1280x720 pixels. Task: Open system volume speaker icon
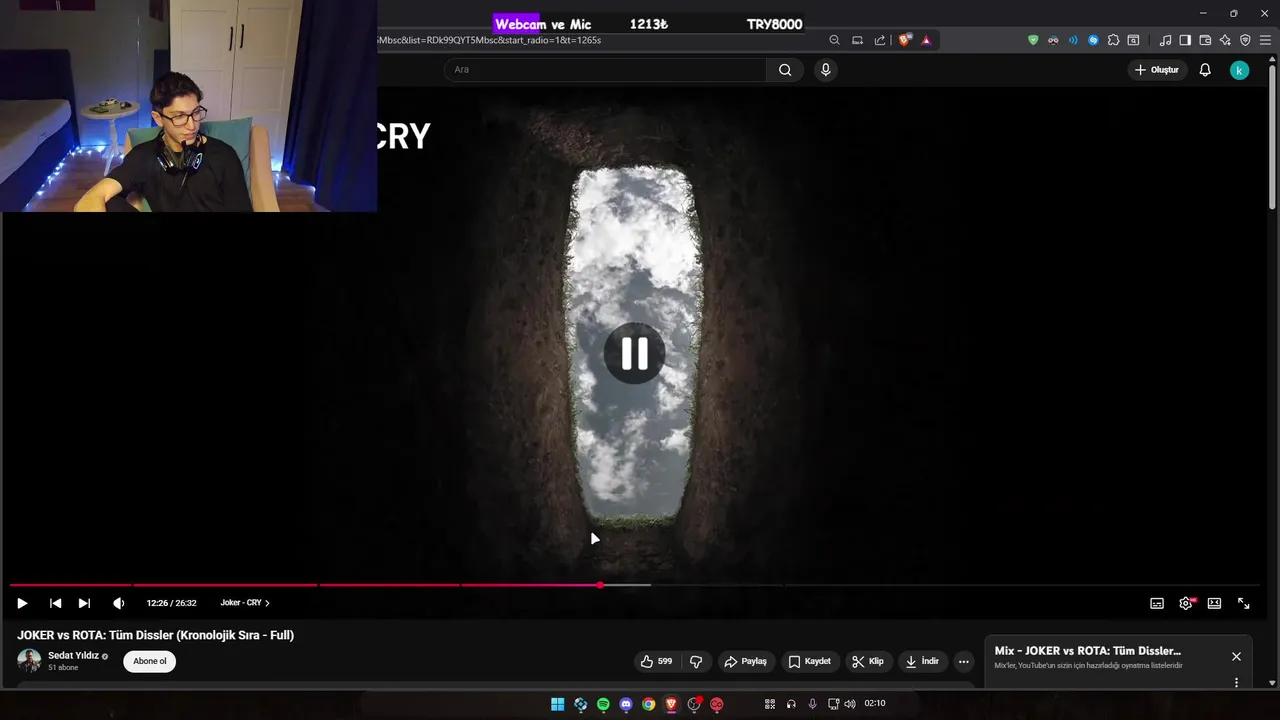point(849,704)
